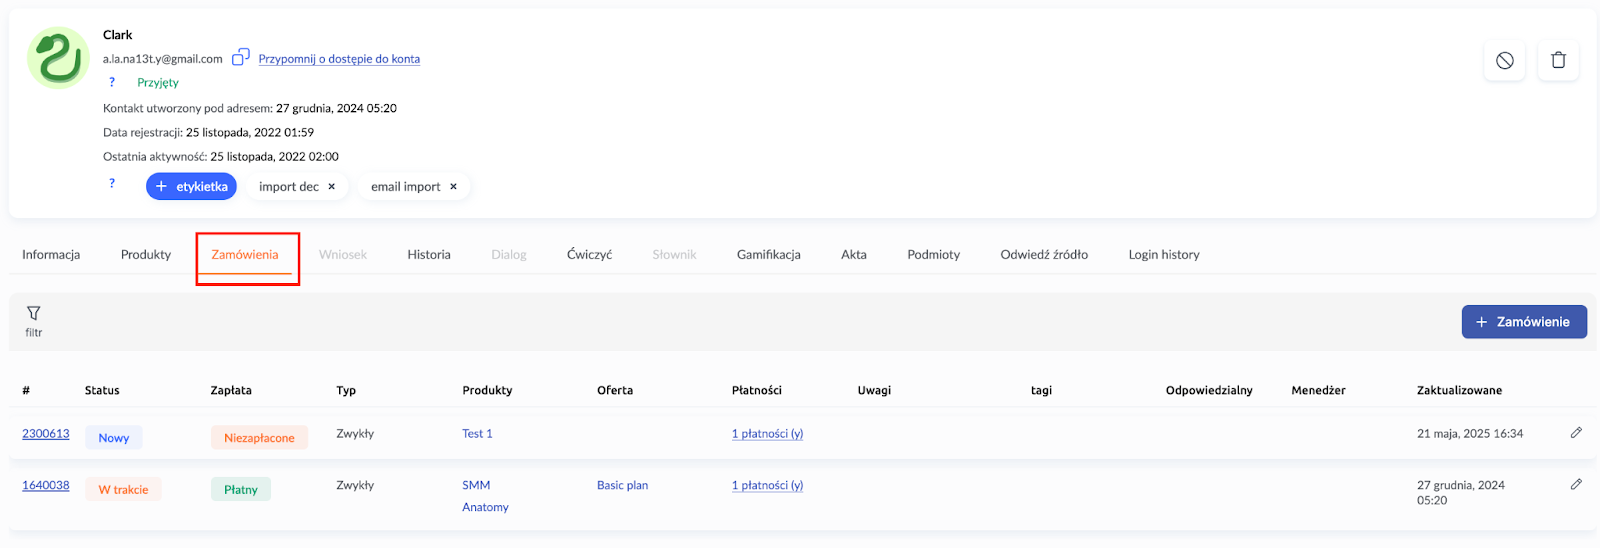The width and height of the screenshot is (1600, 548).
Task: Click the block contact icon
Action: pyautogui.click(x=1505, y=60)
